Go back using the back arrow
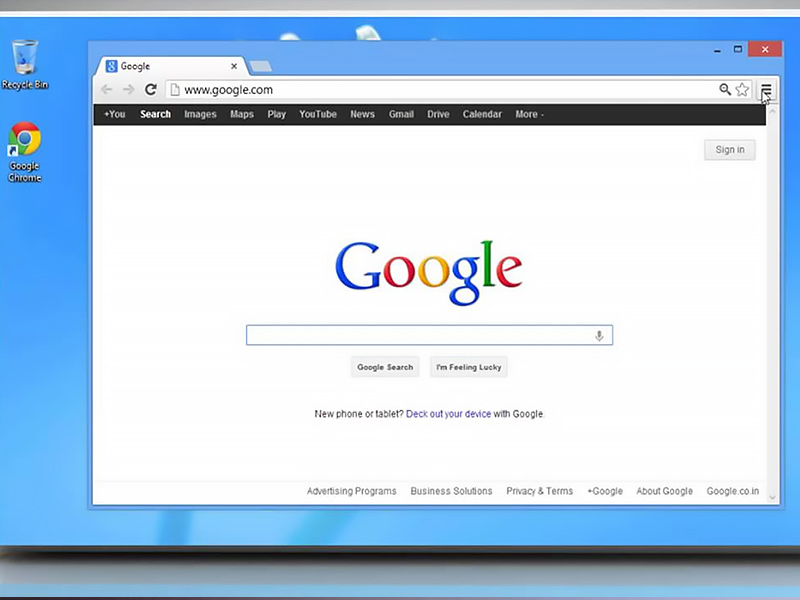The width and height of the screenshot is (800, 600). pos(106,90)
